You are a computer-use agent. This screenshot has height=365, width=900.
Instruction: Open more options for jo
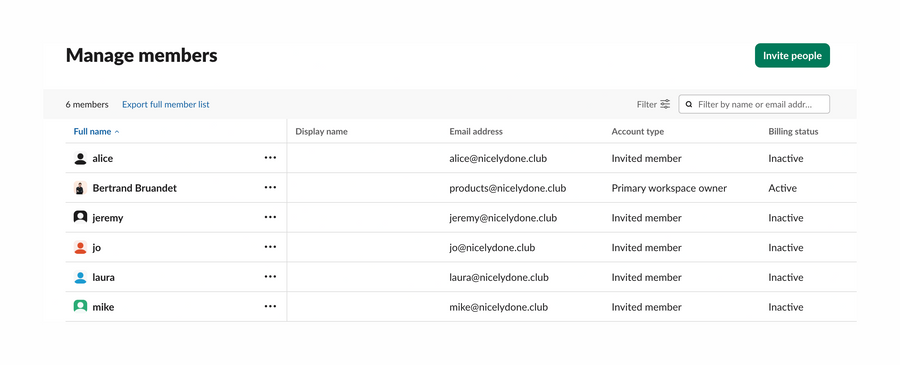coord(270,247)
